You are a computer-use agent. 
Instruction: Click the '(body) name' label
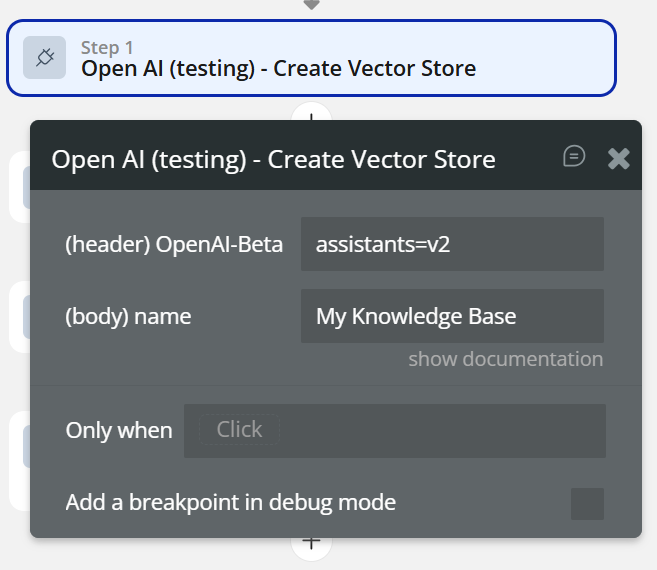[128, 317]
